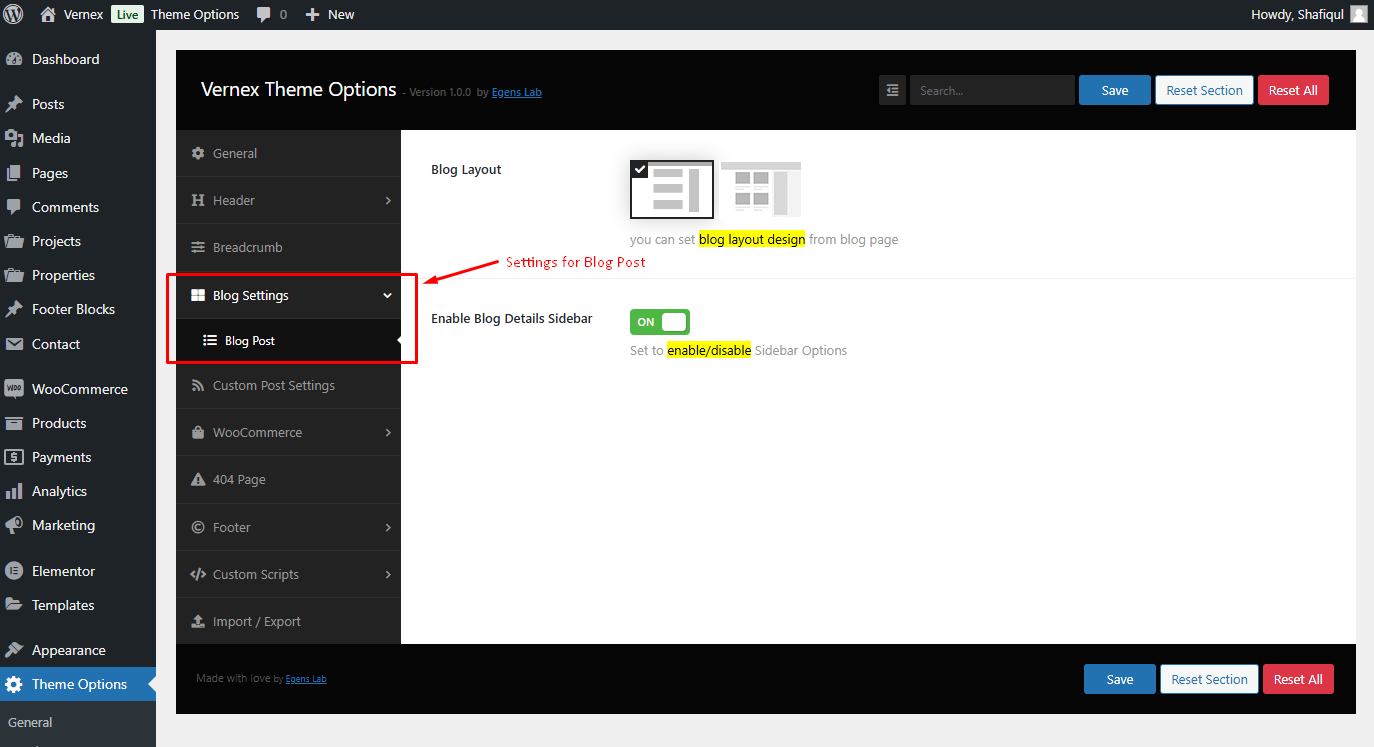Open the General submenu under Theme Options

point(30,722)
